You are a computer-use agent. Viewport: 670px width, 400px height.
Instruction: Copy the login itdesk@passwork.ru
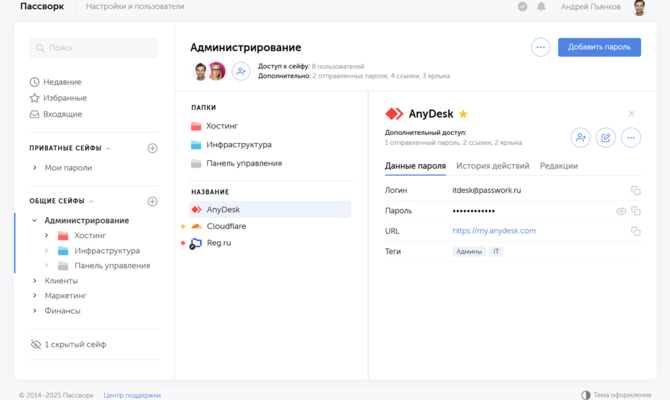point(636,191)
